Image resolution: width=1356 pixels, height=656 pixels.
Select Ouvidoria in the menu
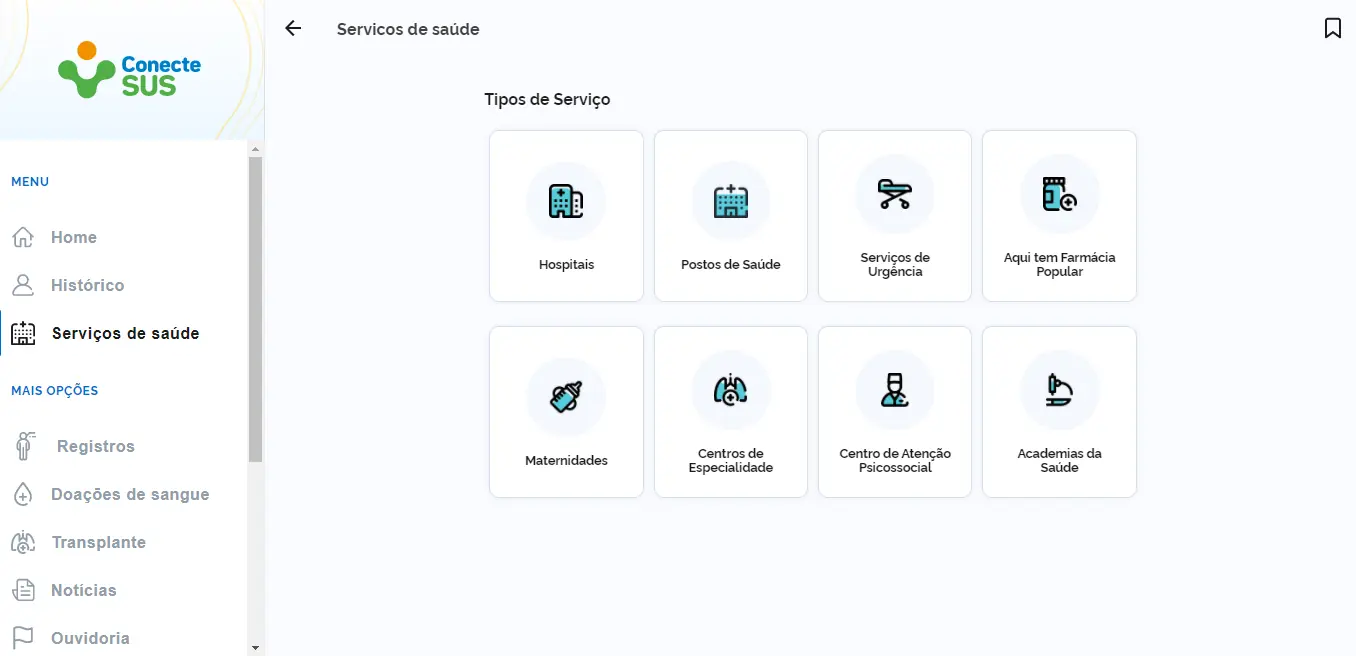coord(89,637)
